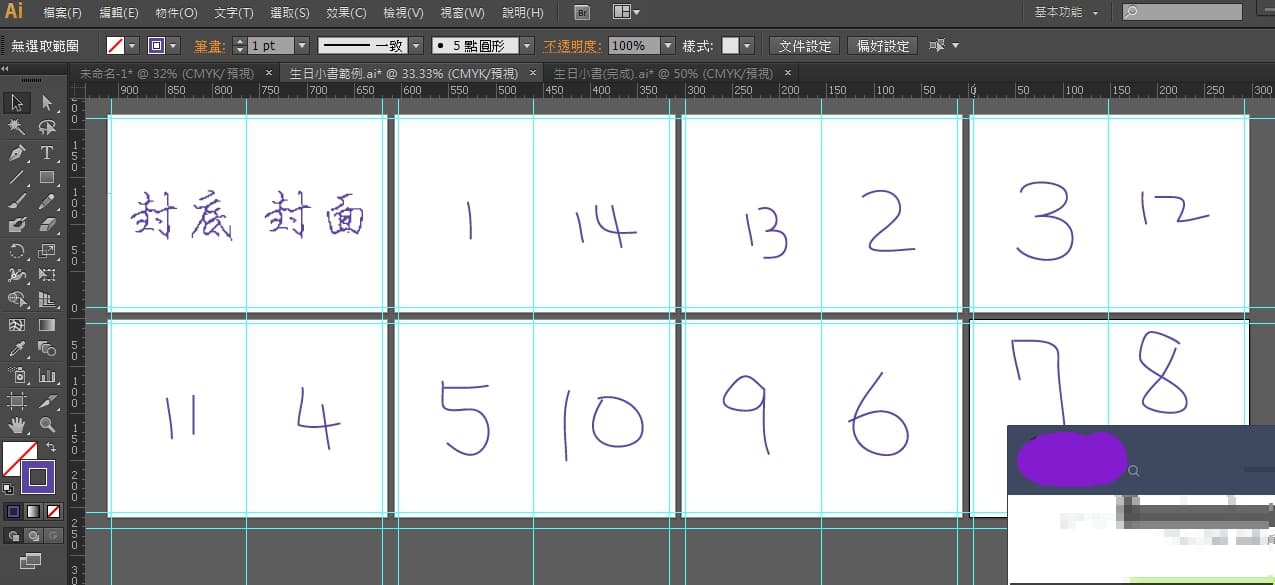Select the Zoom tool
Image resolution: width=1275 pixels, height=585 pixels.
click(x=47, y=426)
